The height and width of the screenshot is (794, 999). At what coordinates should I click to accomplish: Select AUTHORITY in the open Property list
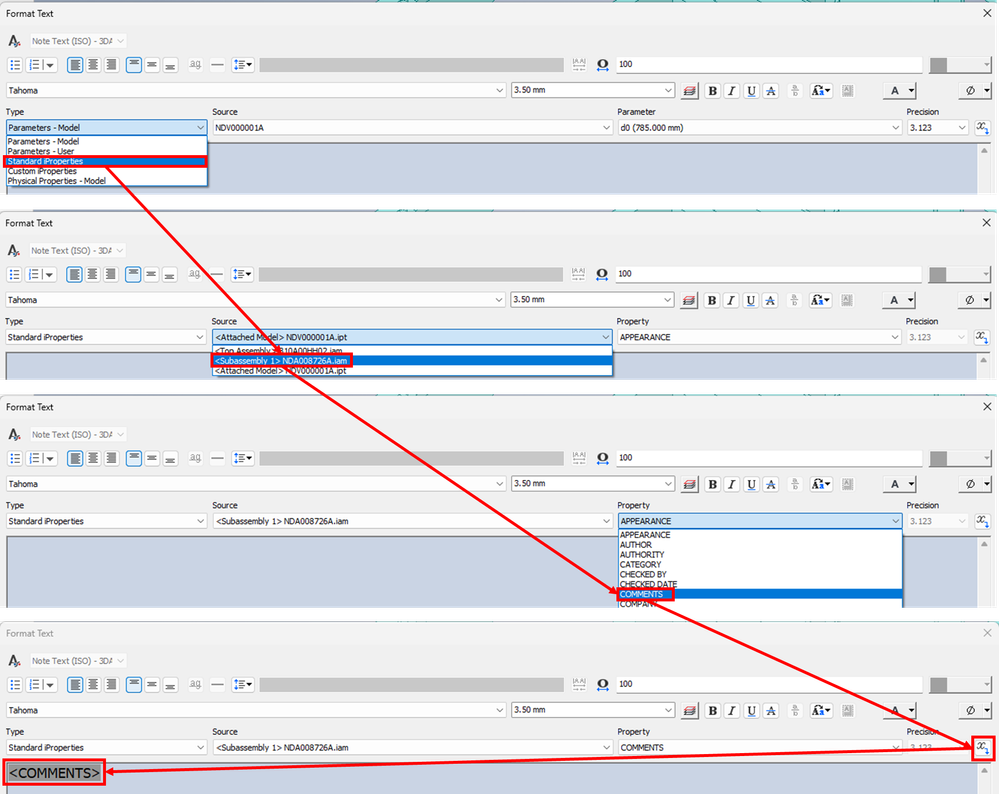click(x=760, y=554)
